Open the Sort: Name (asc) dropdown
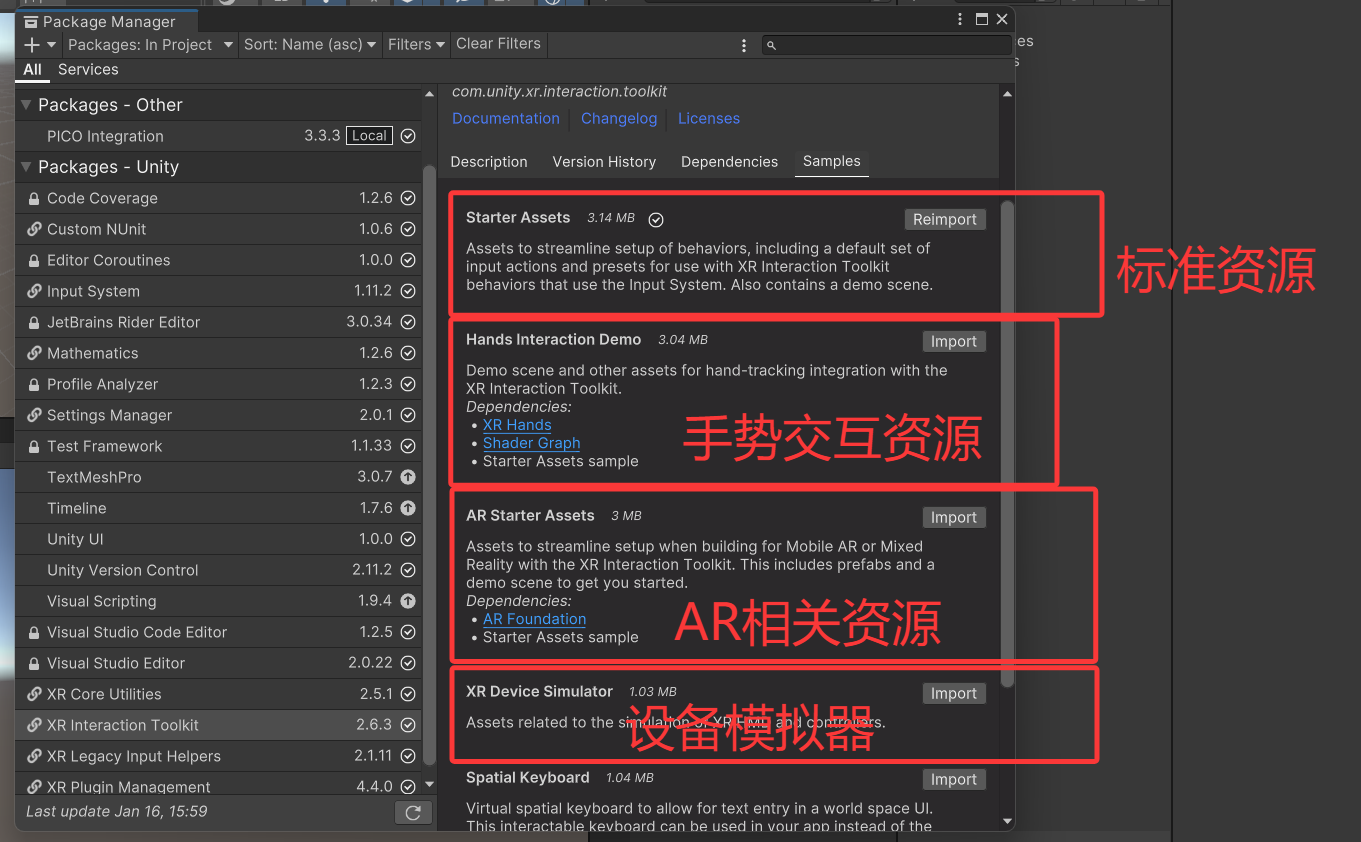Viewport: 1361px width, 842px height. tap(310, 45)
